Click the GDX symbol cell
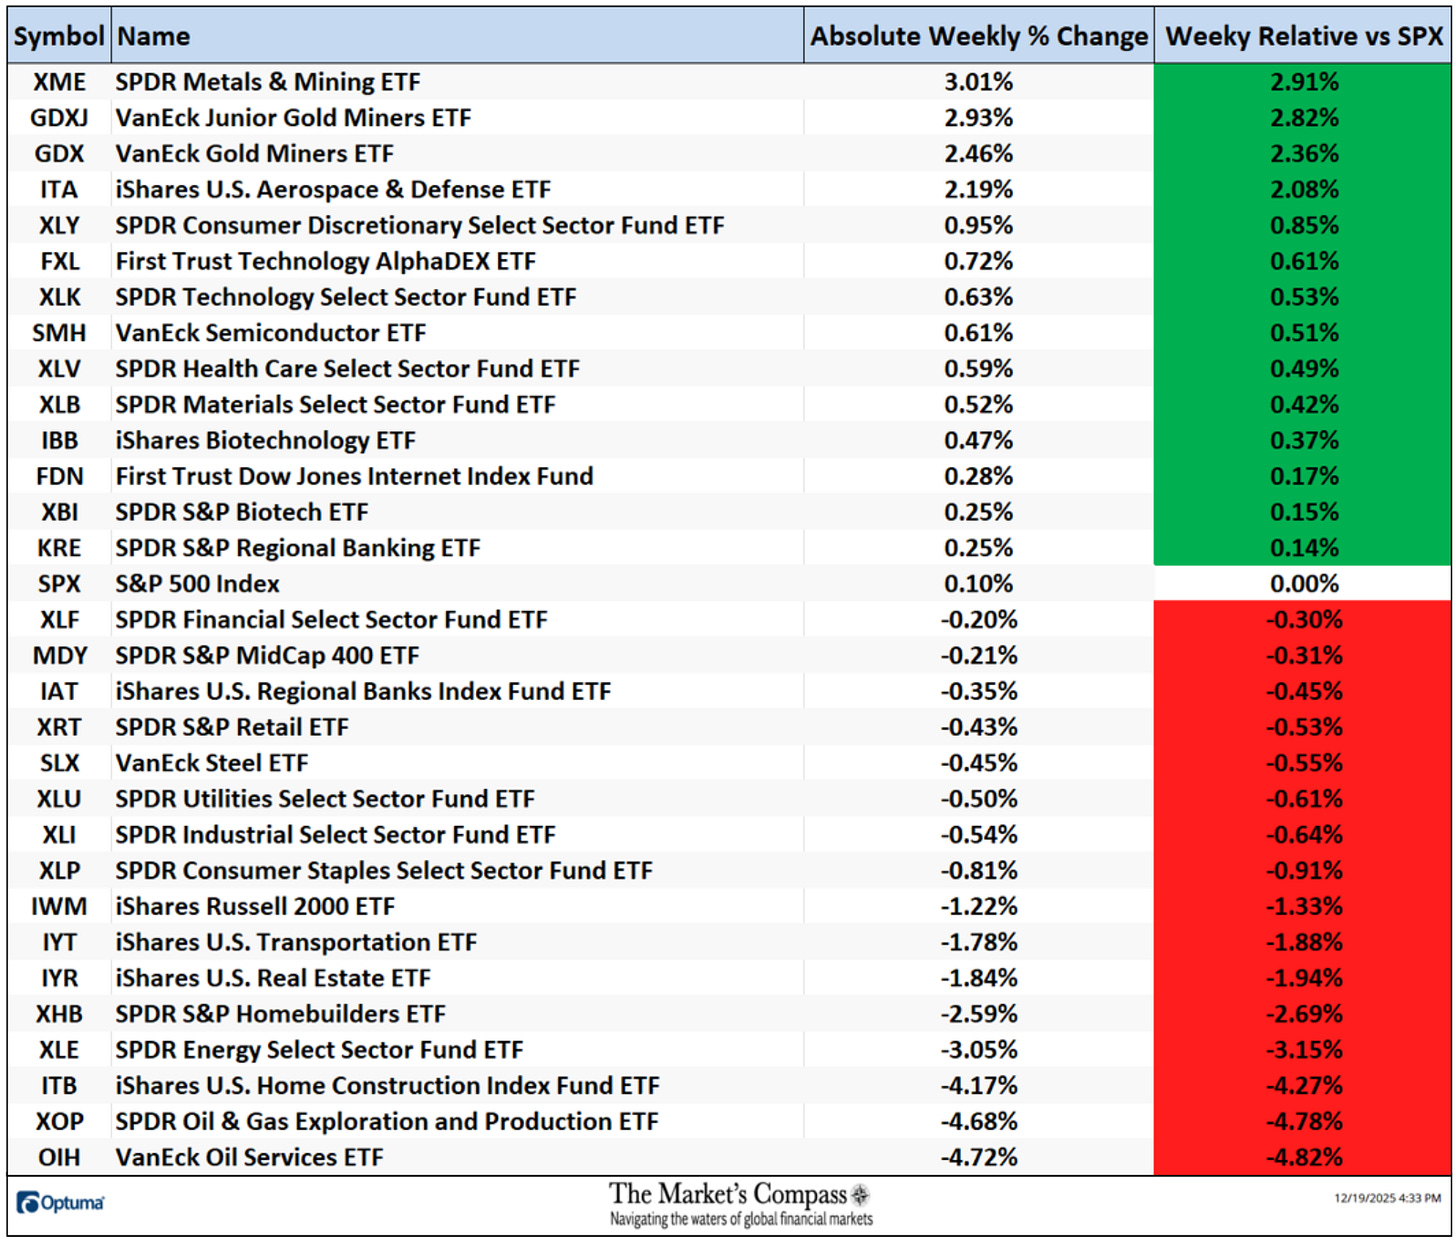The width and height of the screenshot is (1456, 1240). coord(59,154)
